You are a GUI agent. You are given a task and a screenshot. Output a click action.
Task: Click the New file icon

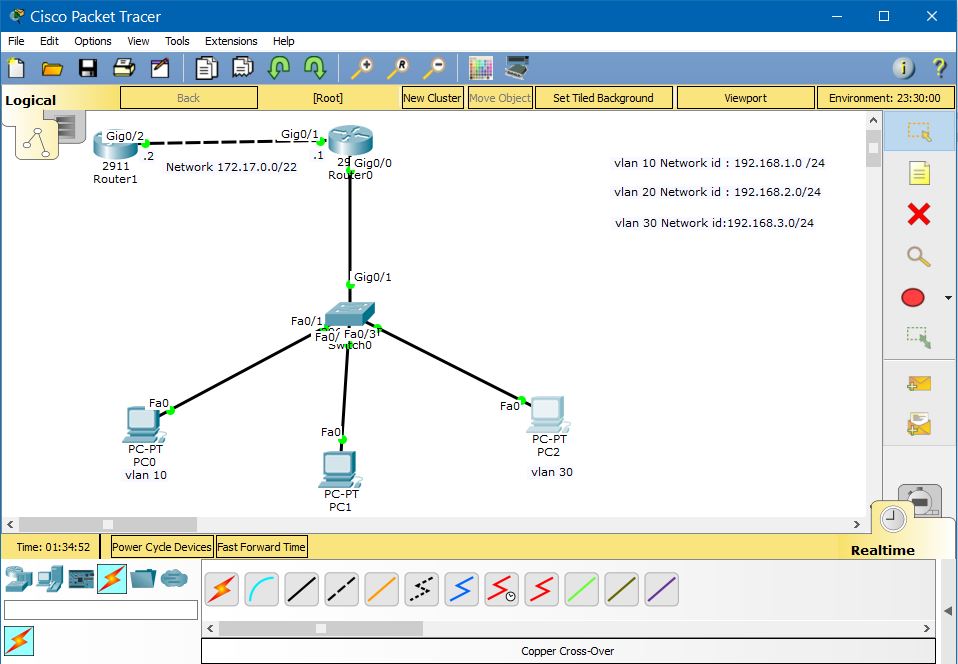point(16,67)
